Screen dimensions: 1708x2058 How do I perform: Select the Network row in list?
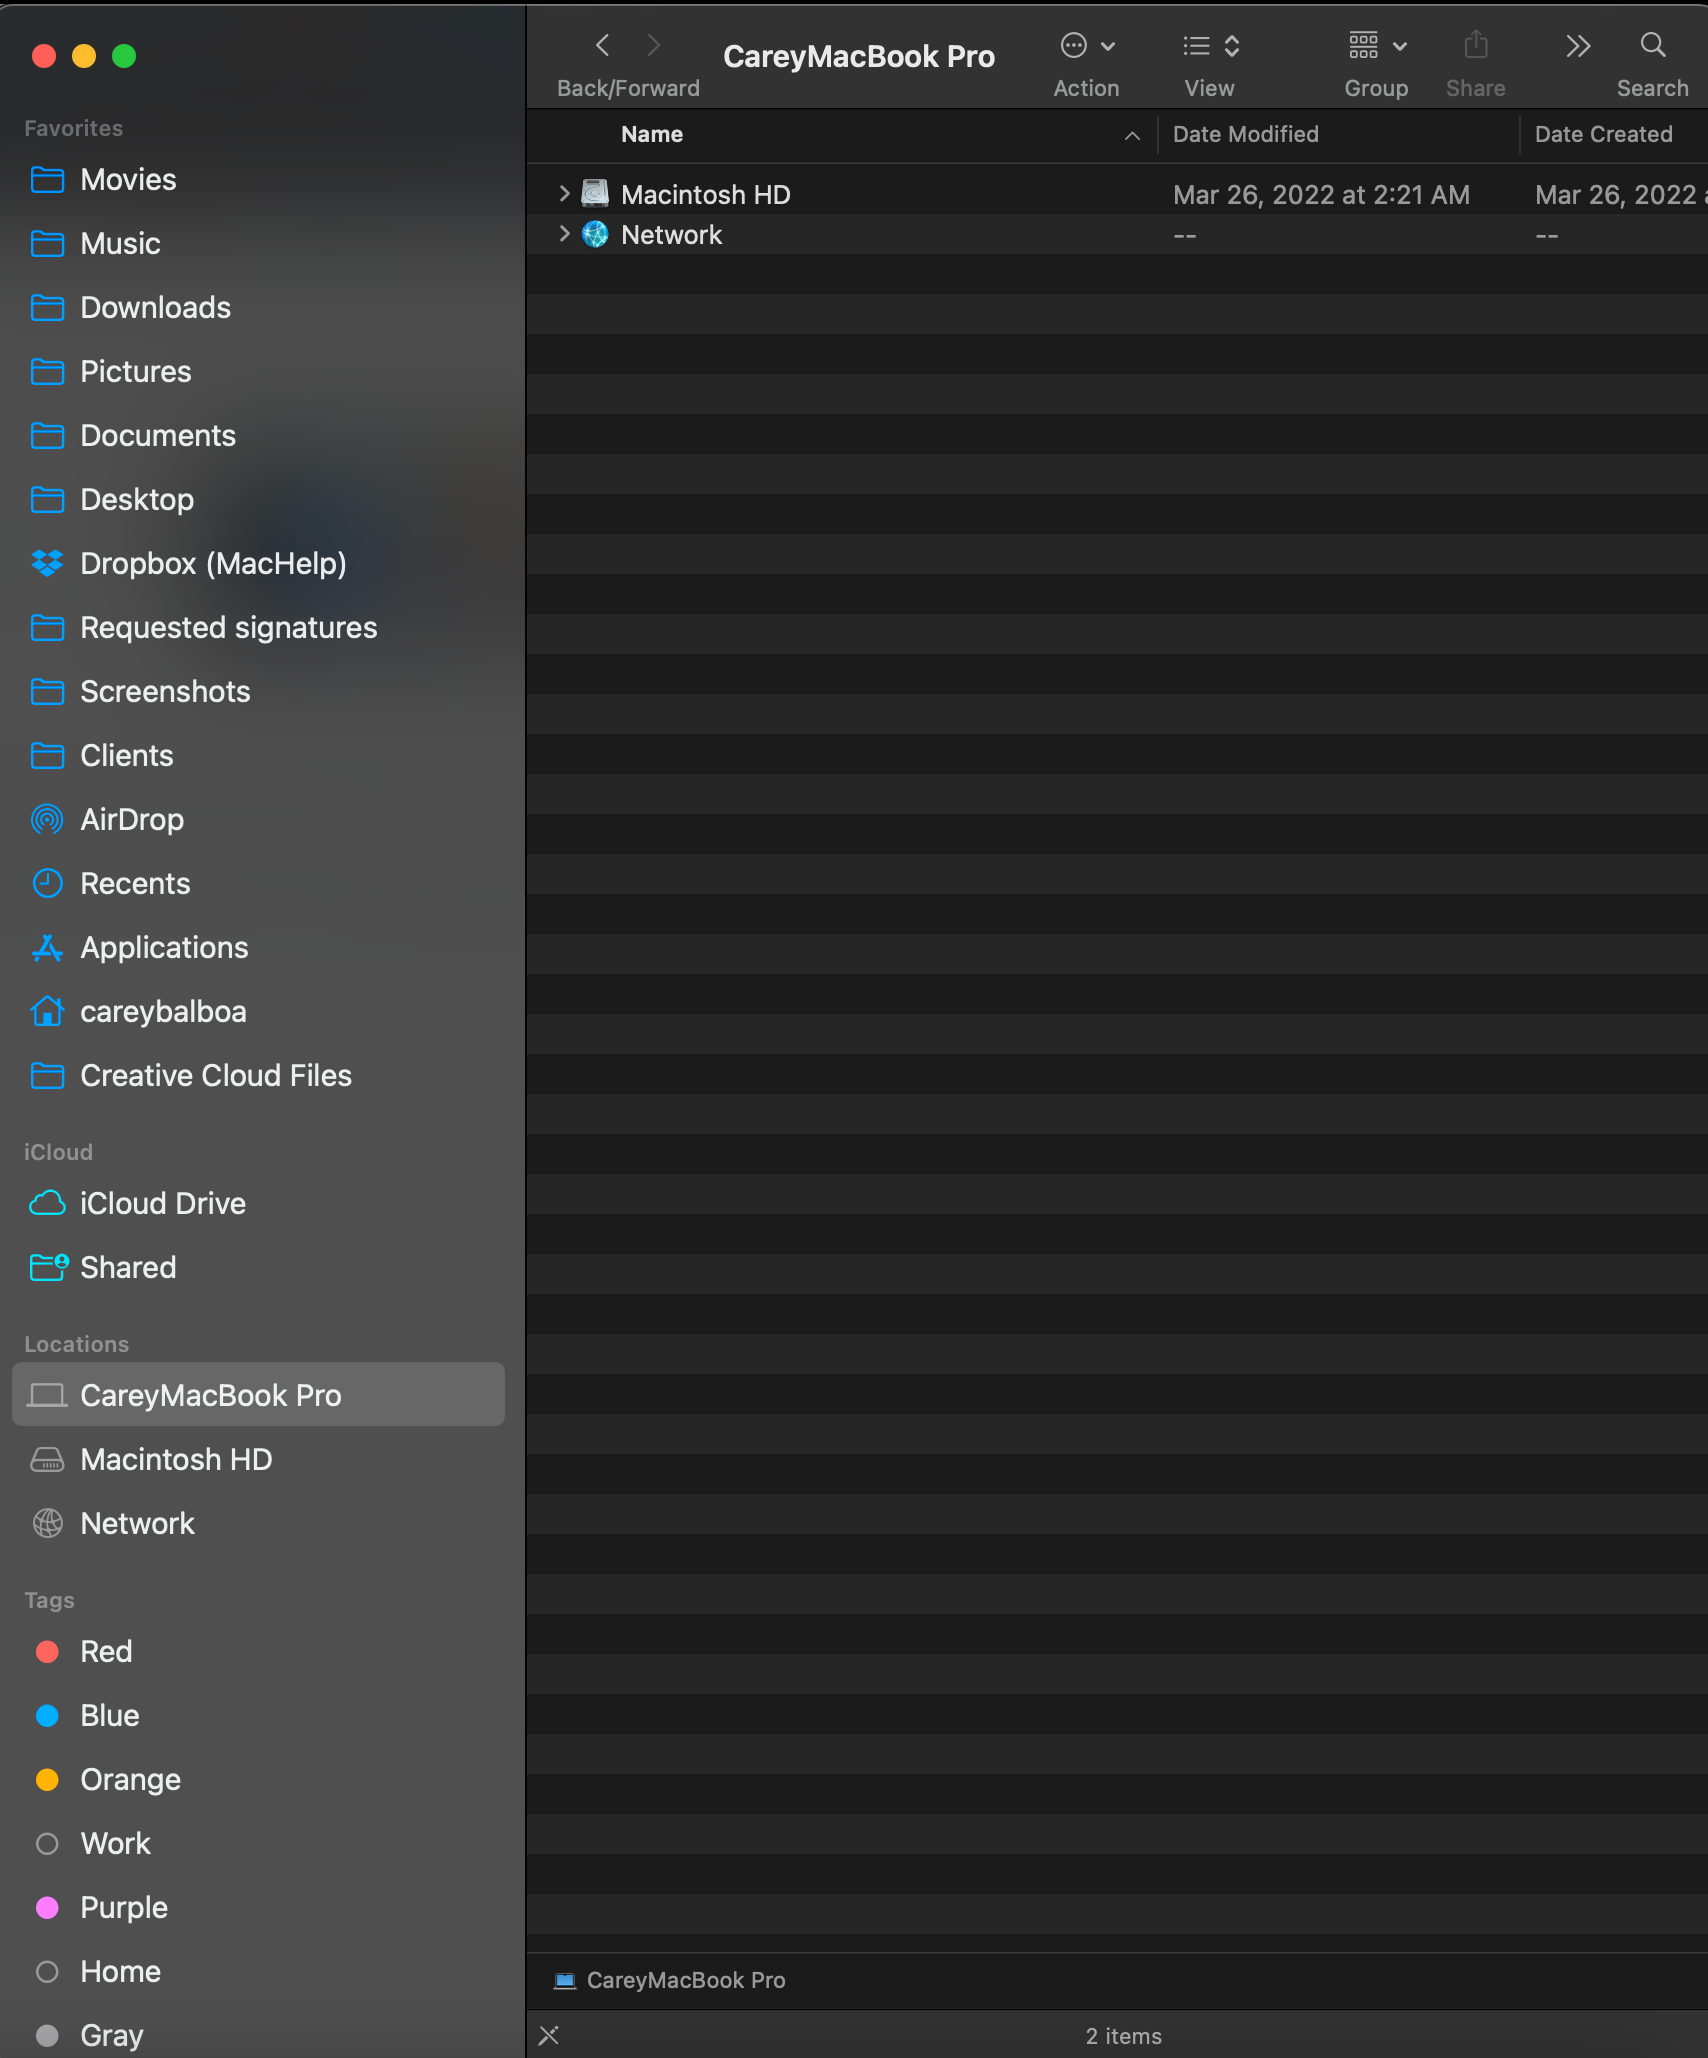[x=1117, y=234]
